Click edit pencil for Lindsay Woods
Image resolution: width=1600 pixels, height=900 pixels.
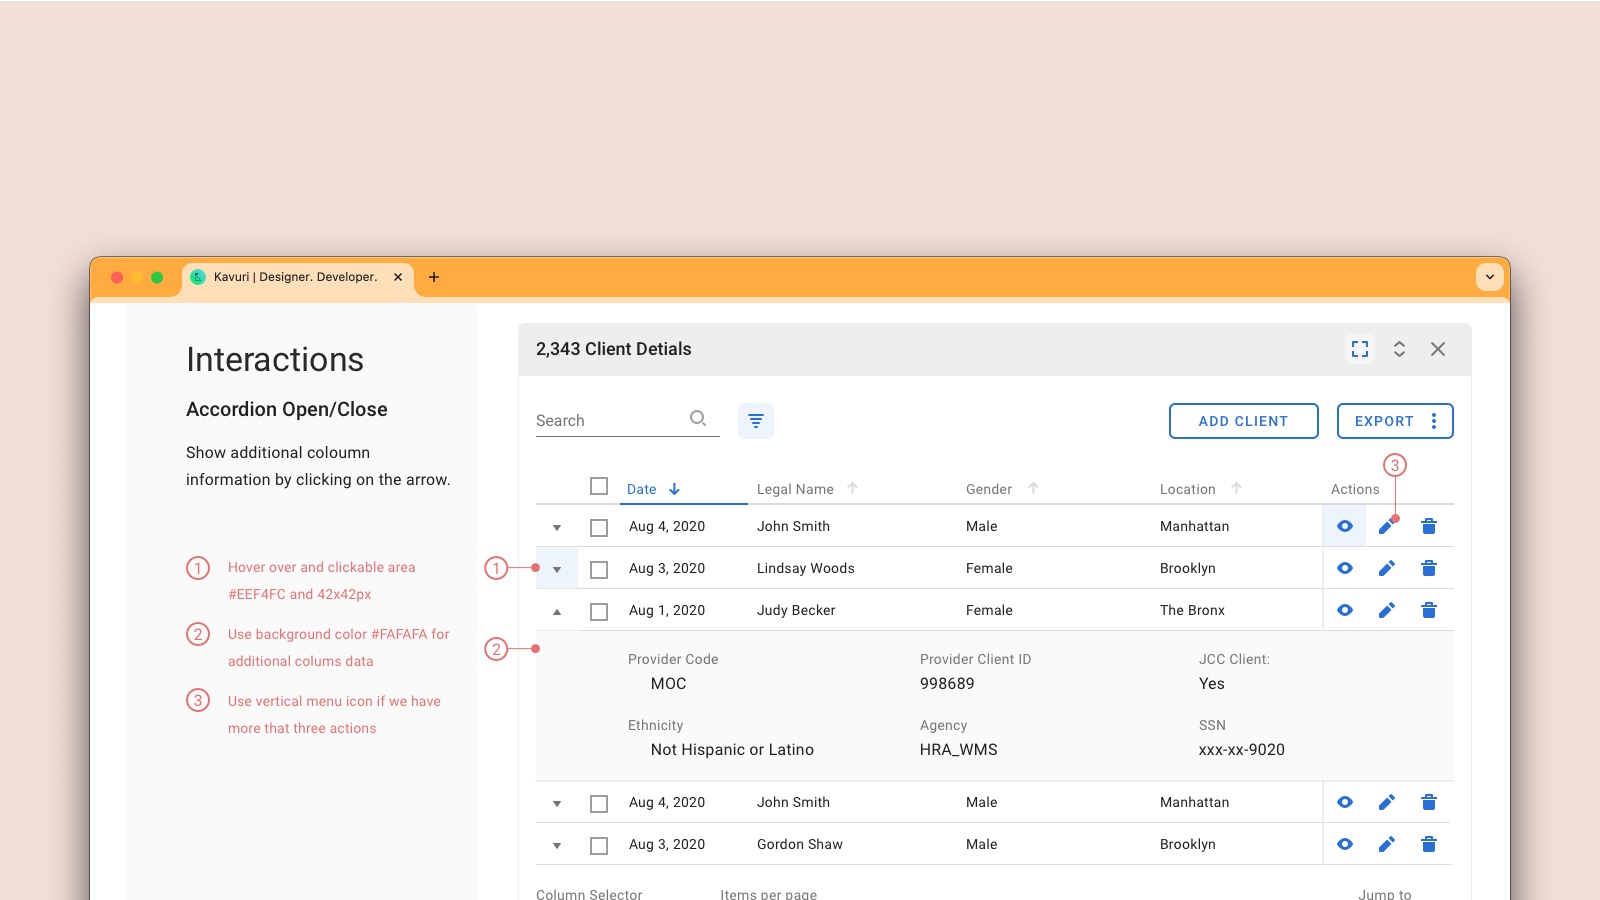pyautogui.click(x=1386, y=569)
